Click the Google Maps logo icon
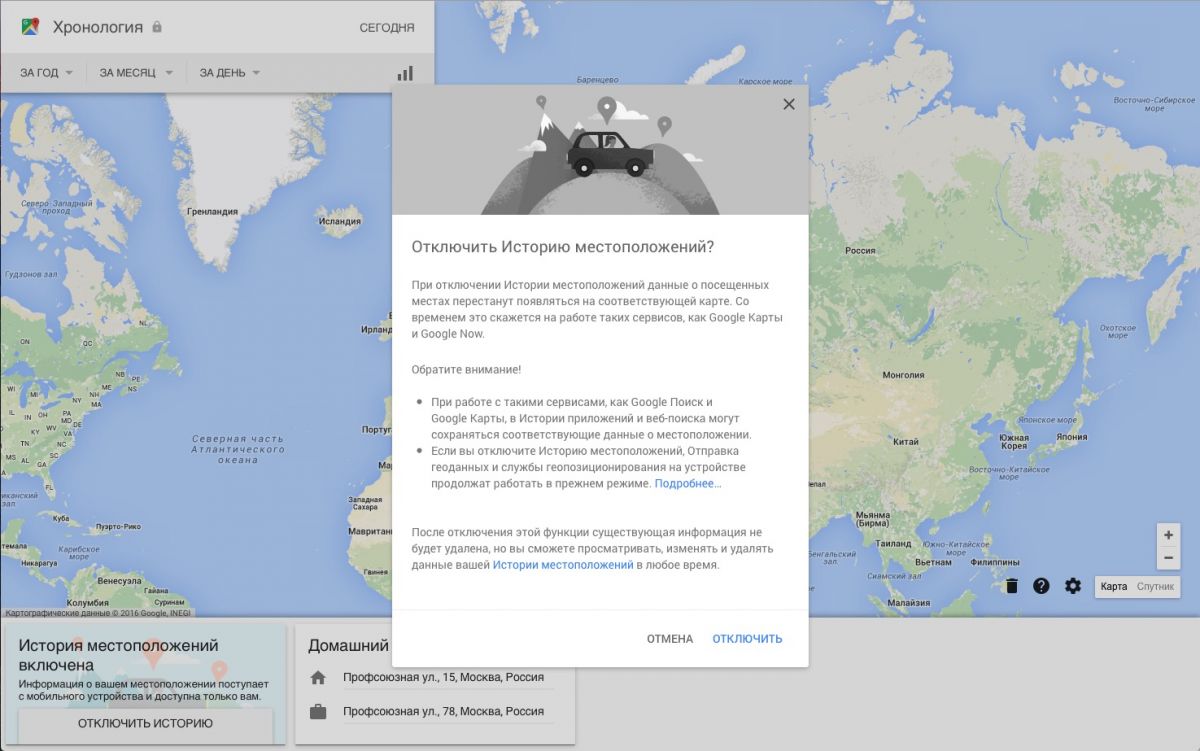 30,27
